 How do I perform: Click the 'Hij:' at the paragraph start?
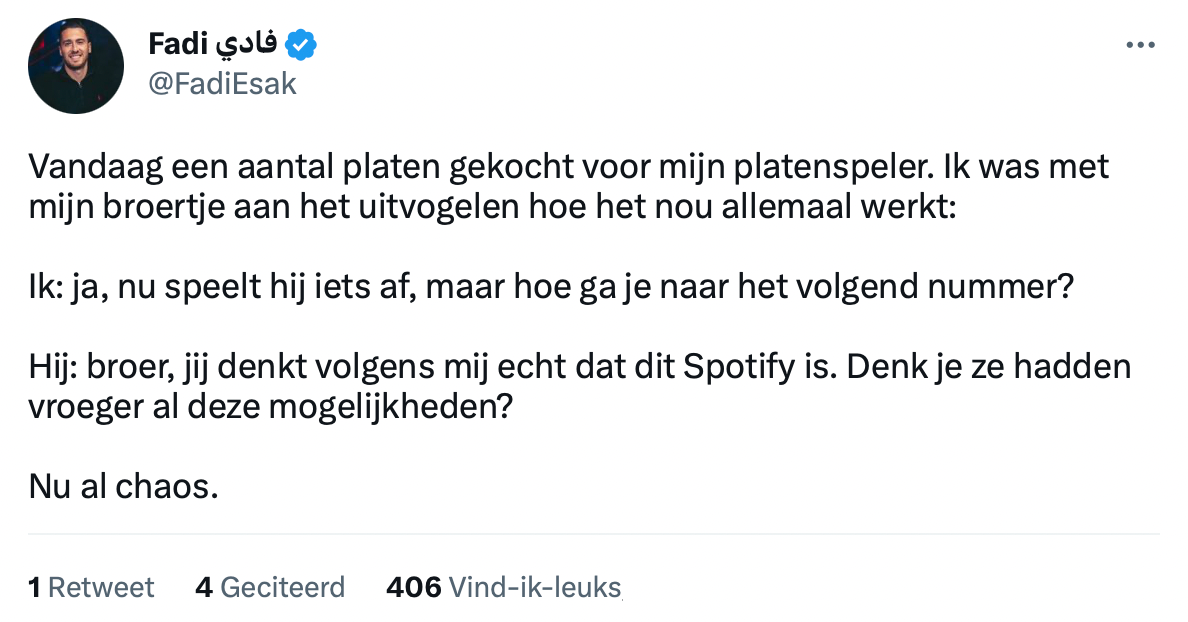[x=50, y=367]
